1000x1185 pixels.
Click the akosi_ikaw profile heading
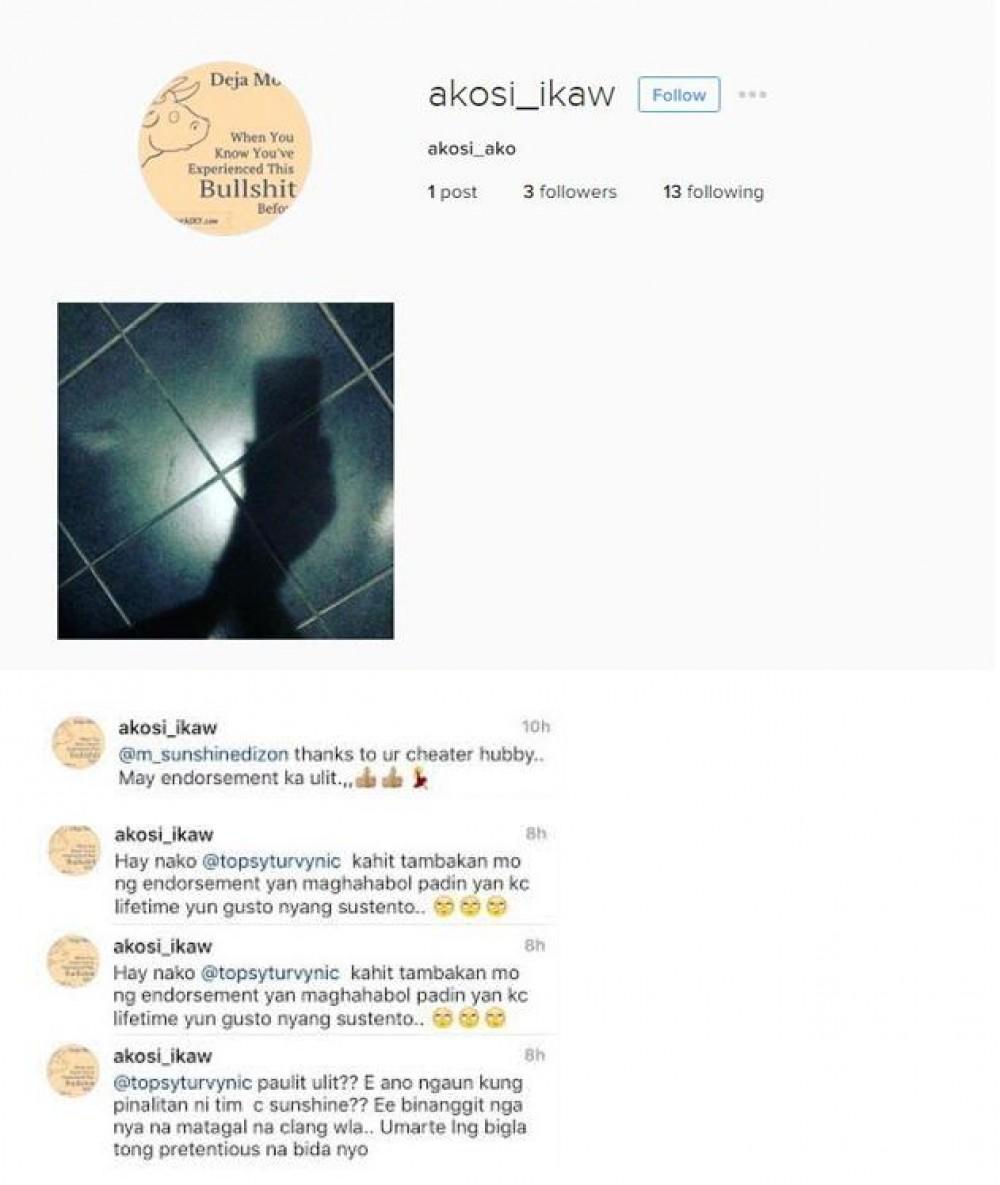pos(522,94)
